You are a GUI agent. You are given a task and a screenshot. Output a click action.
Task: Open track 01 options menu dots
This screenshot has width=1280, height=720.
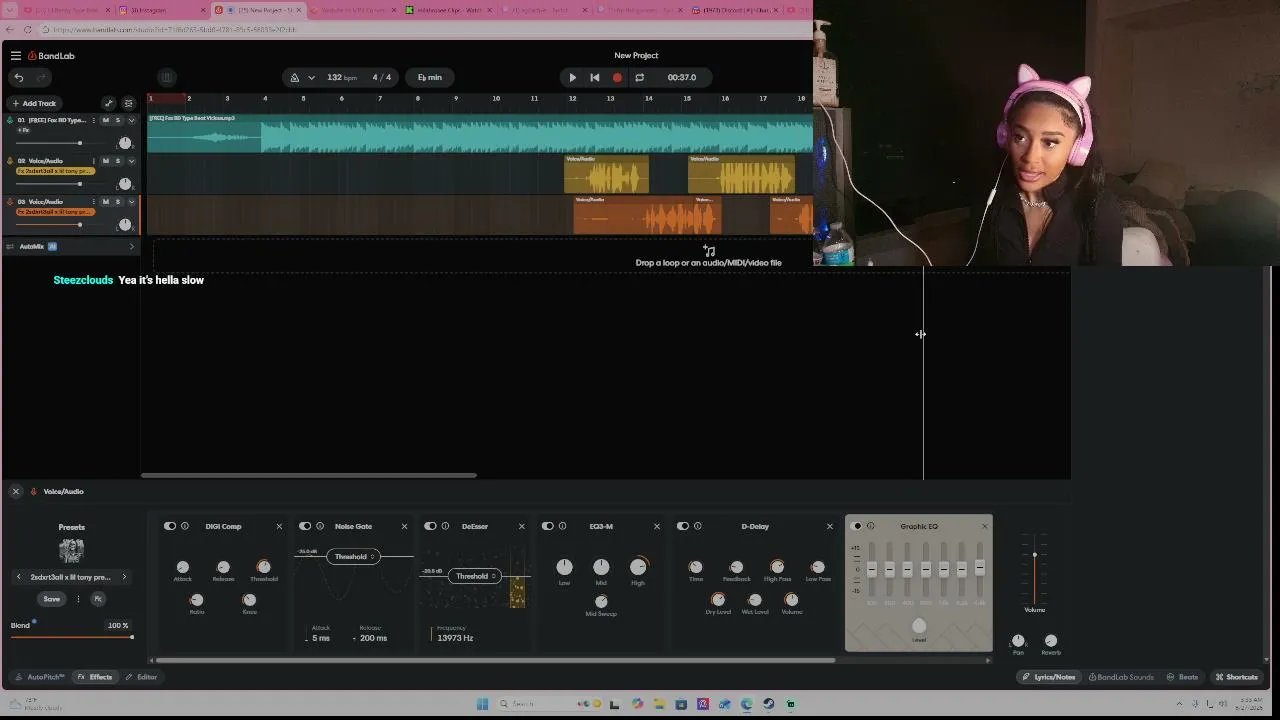pos(93,120)
